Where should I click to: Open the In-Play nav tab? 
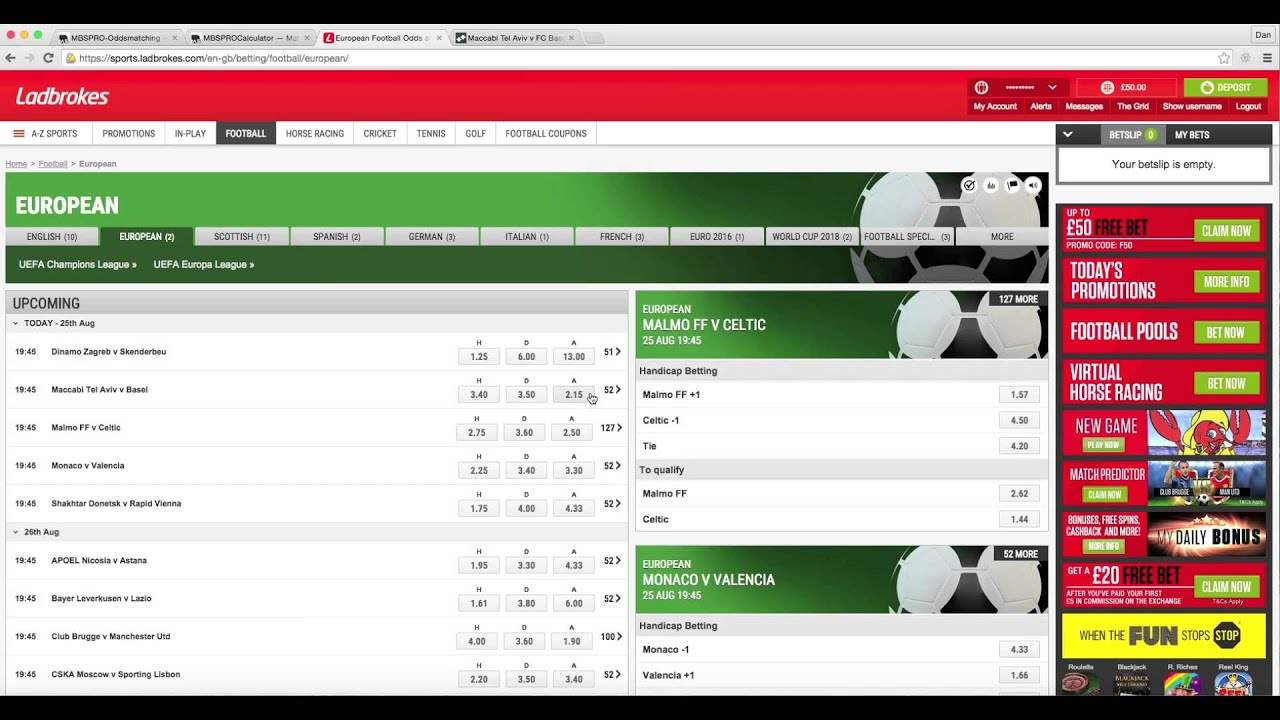coord(190,133)
